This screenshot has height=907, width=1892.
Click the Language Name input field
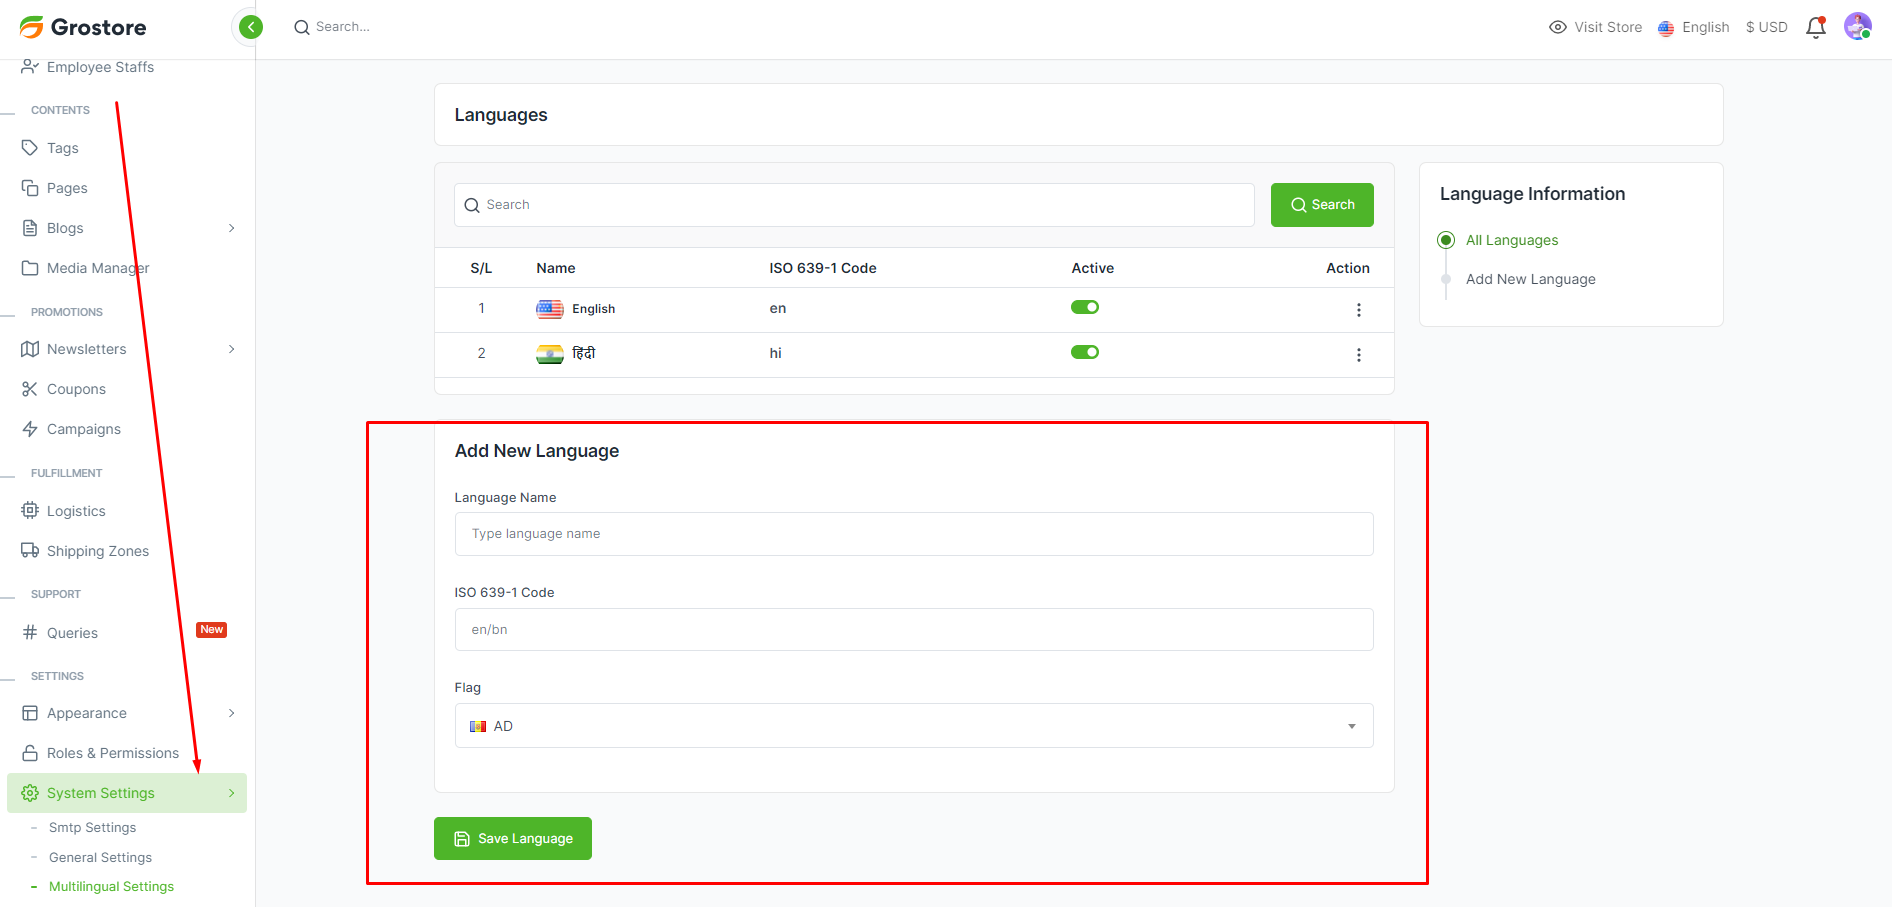click(x=913, y=534)
